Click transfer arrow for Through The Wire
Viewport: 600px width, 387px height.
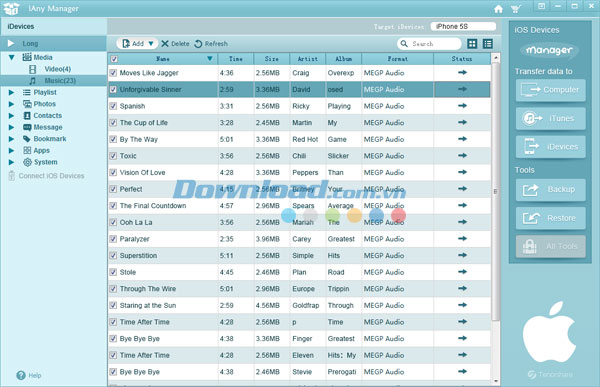462,288
